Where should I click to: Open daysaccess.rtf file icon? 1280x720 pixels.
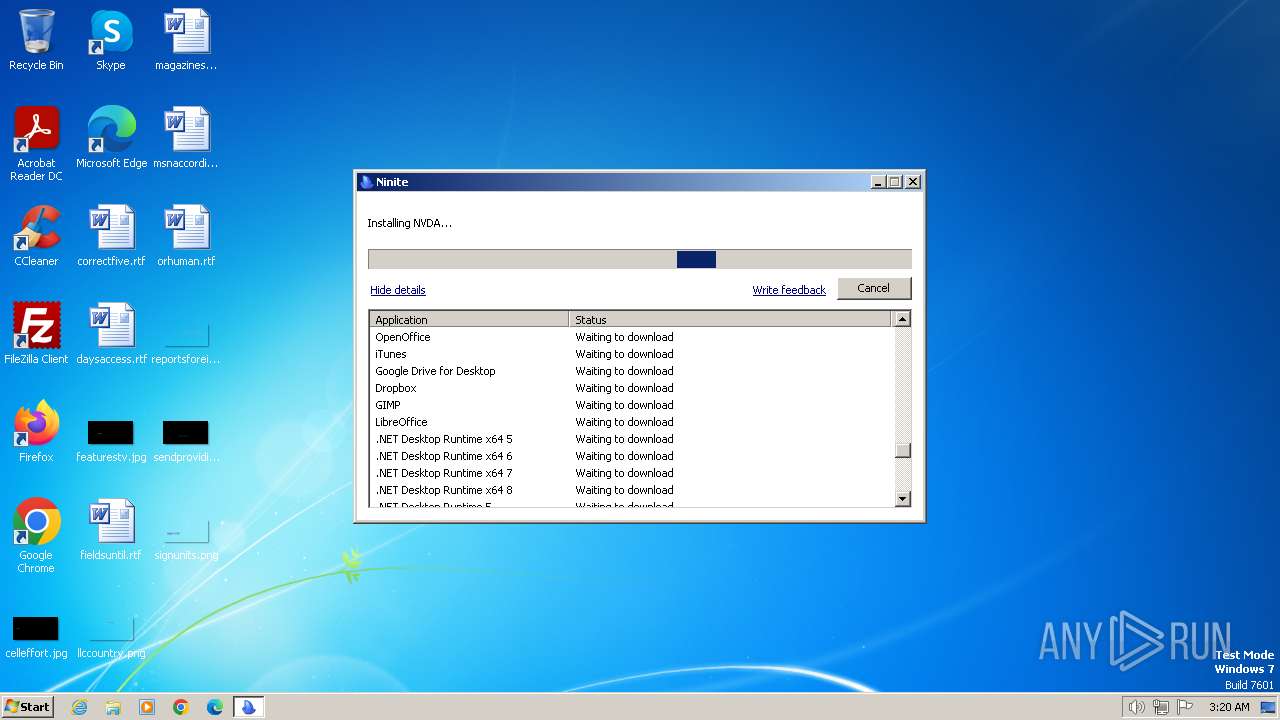tap(111, 334)
